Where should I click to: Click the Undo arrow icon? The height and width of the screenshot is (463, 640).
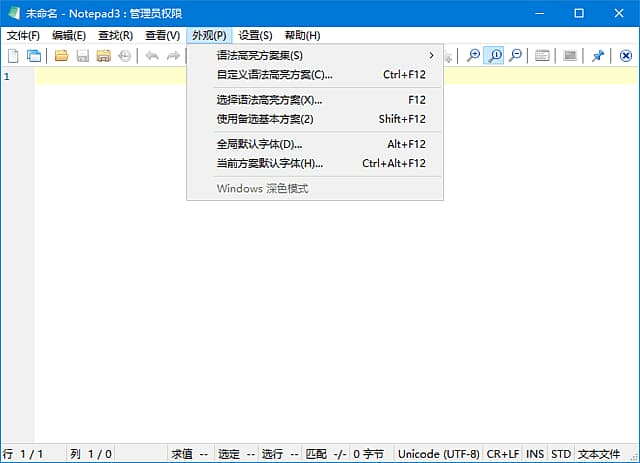click(x=152, y=56)
